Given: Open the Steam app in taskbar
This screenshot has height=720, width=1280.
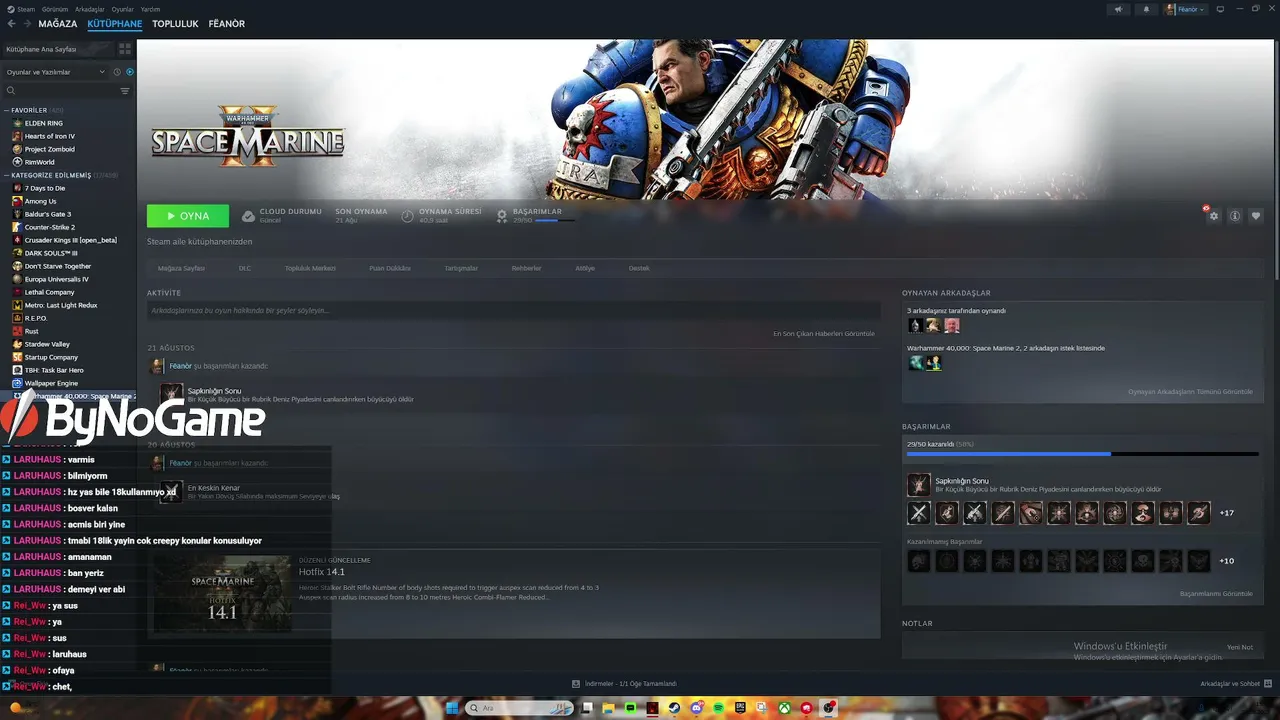Looking at the screenshot, I should click(674, 708).
